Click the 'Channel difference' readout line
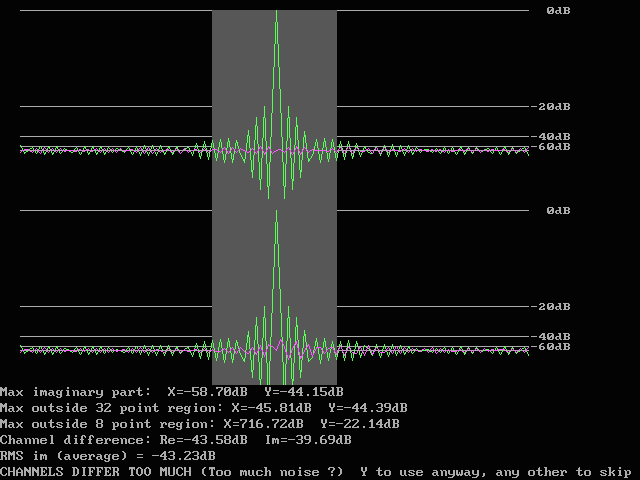This screenshot has height=480, width=640. click(176, 440)
